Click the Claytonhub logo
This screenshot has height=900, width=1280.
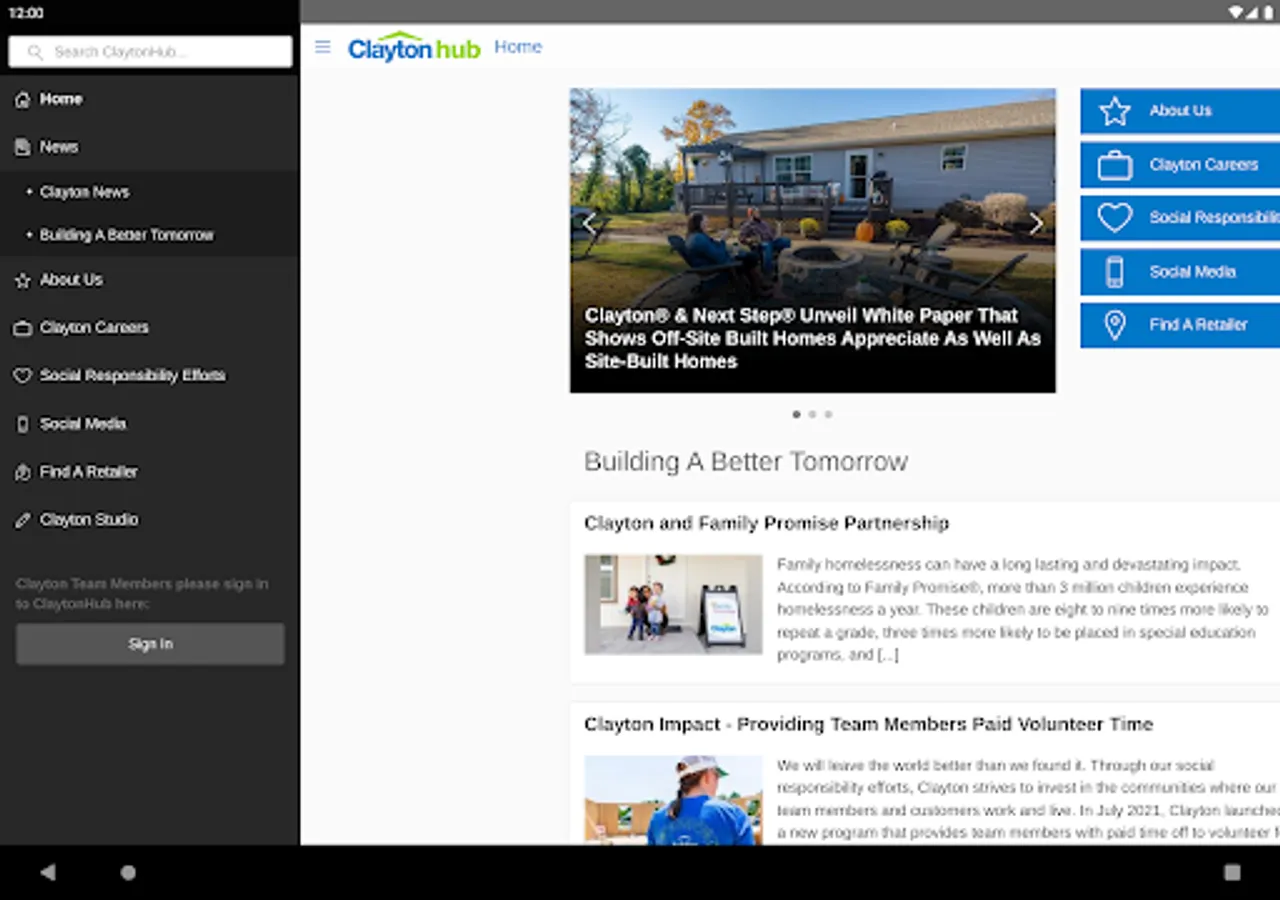pyautogui.click(x=414, y=46)
